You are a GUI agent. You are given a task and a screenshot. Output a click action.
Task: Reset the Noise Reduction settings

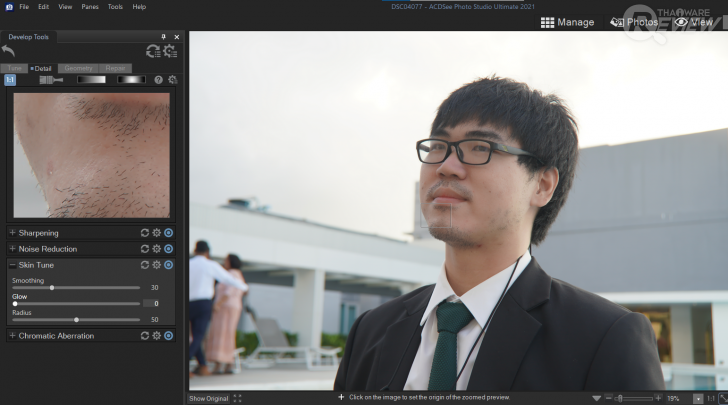pos(145,249)
